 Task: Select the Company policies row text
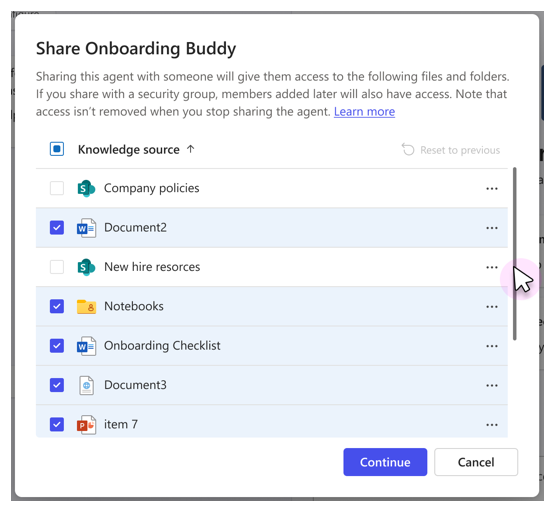(x=151, y=188)
